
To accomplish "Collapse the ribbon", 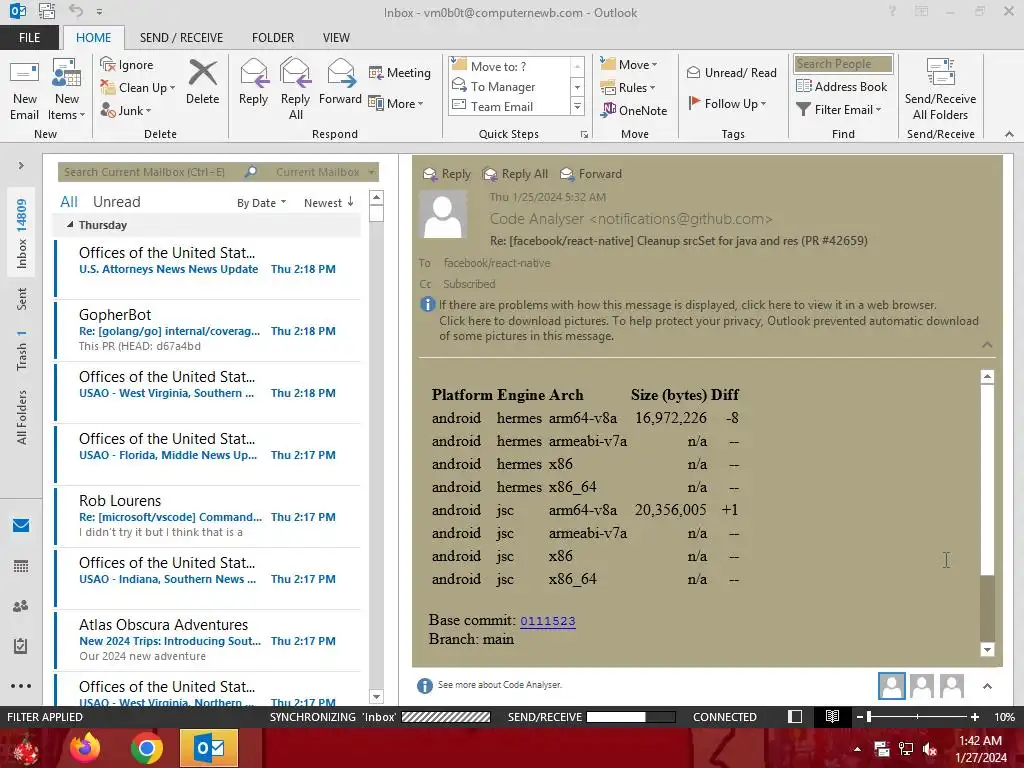I will tap(1009, 134).
